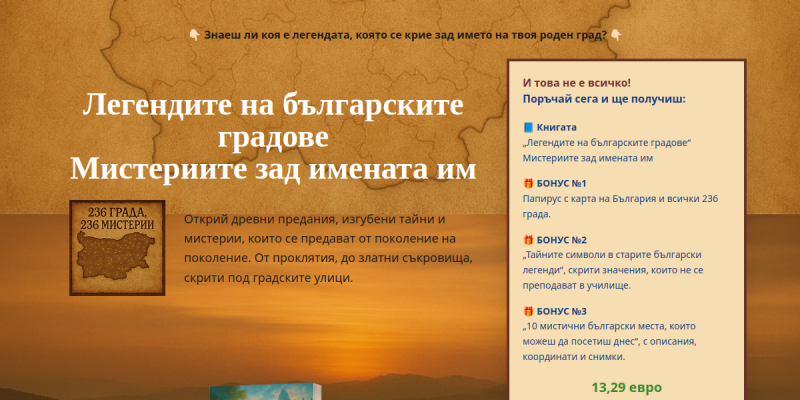Screen dimensions: 800x400
Task: Click the gift icon beside 'БОНУС №1'
Action: pyautogui.click(x=528, y=184)
